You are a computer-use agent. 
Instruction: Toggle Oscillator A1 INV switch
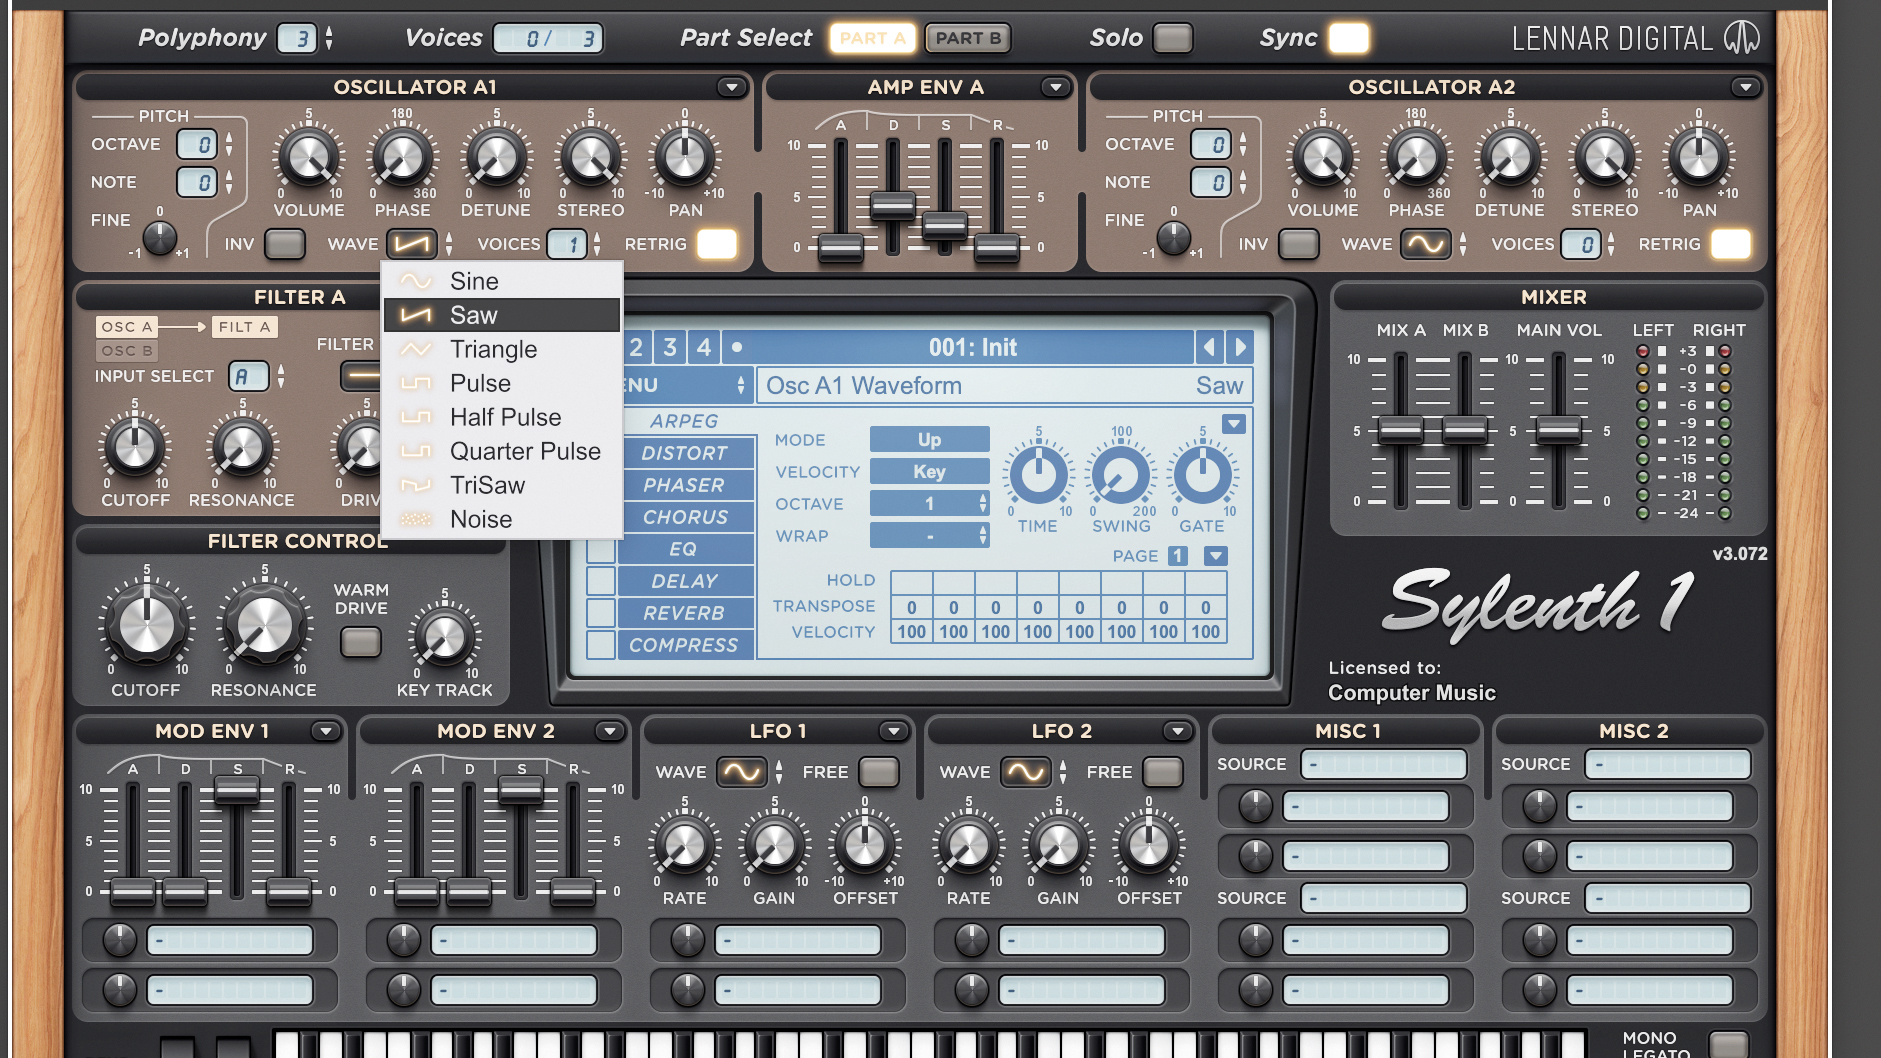[x=285, y=244]
